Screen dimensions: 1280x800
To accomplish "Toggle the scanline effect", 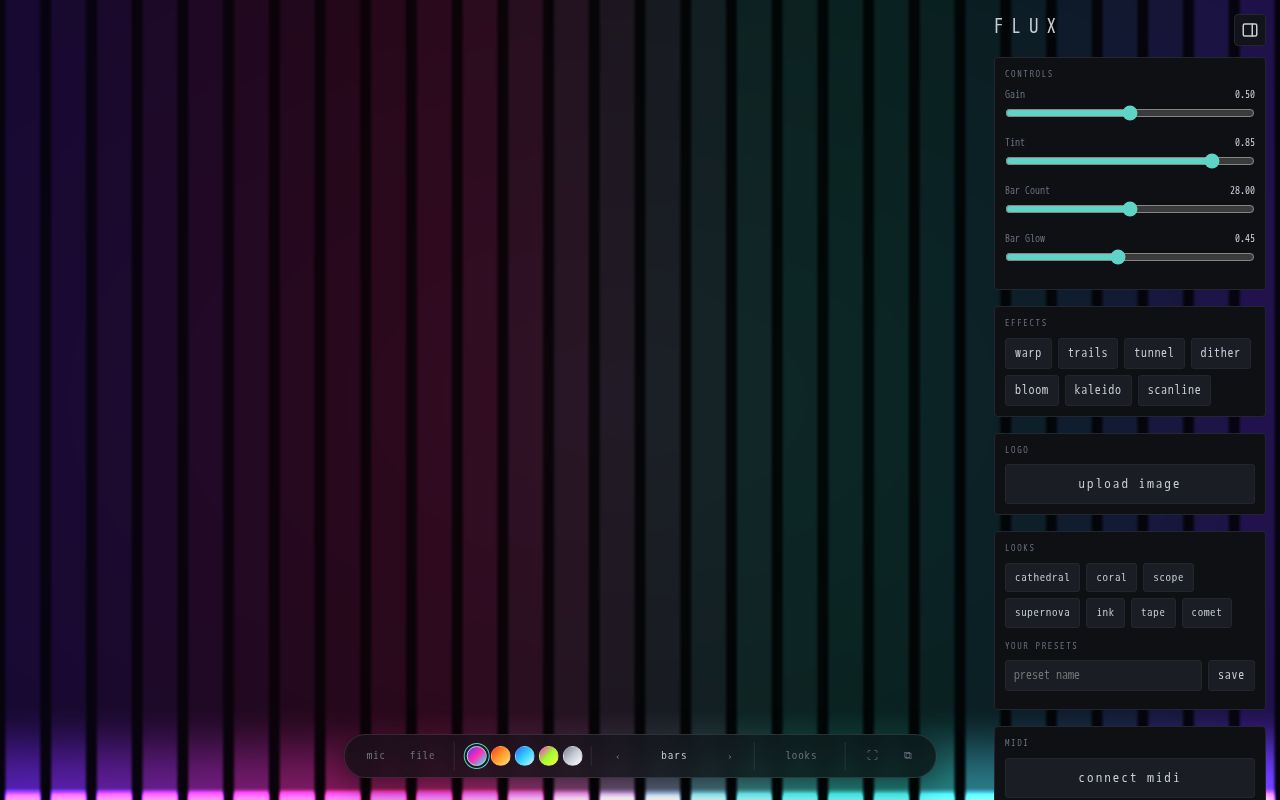I will (1174, 390).
